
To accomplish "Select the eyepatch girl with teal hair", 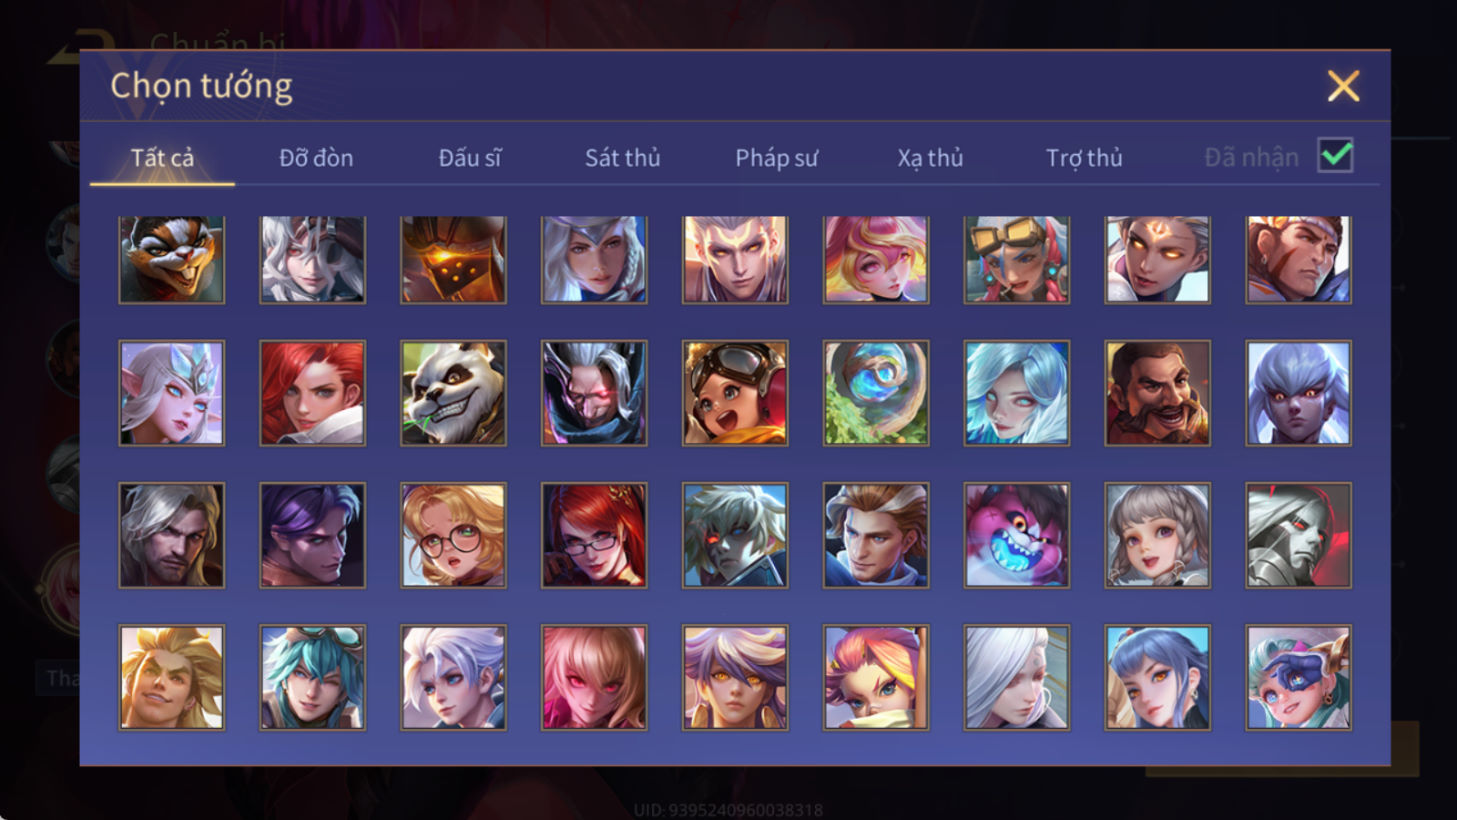I will (1298, 678).
